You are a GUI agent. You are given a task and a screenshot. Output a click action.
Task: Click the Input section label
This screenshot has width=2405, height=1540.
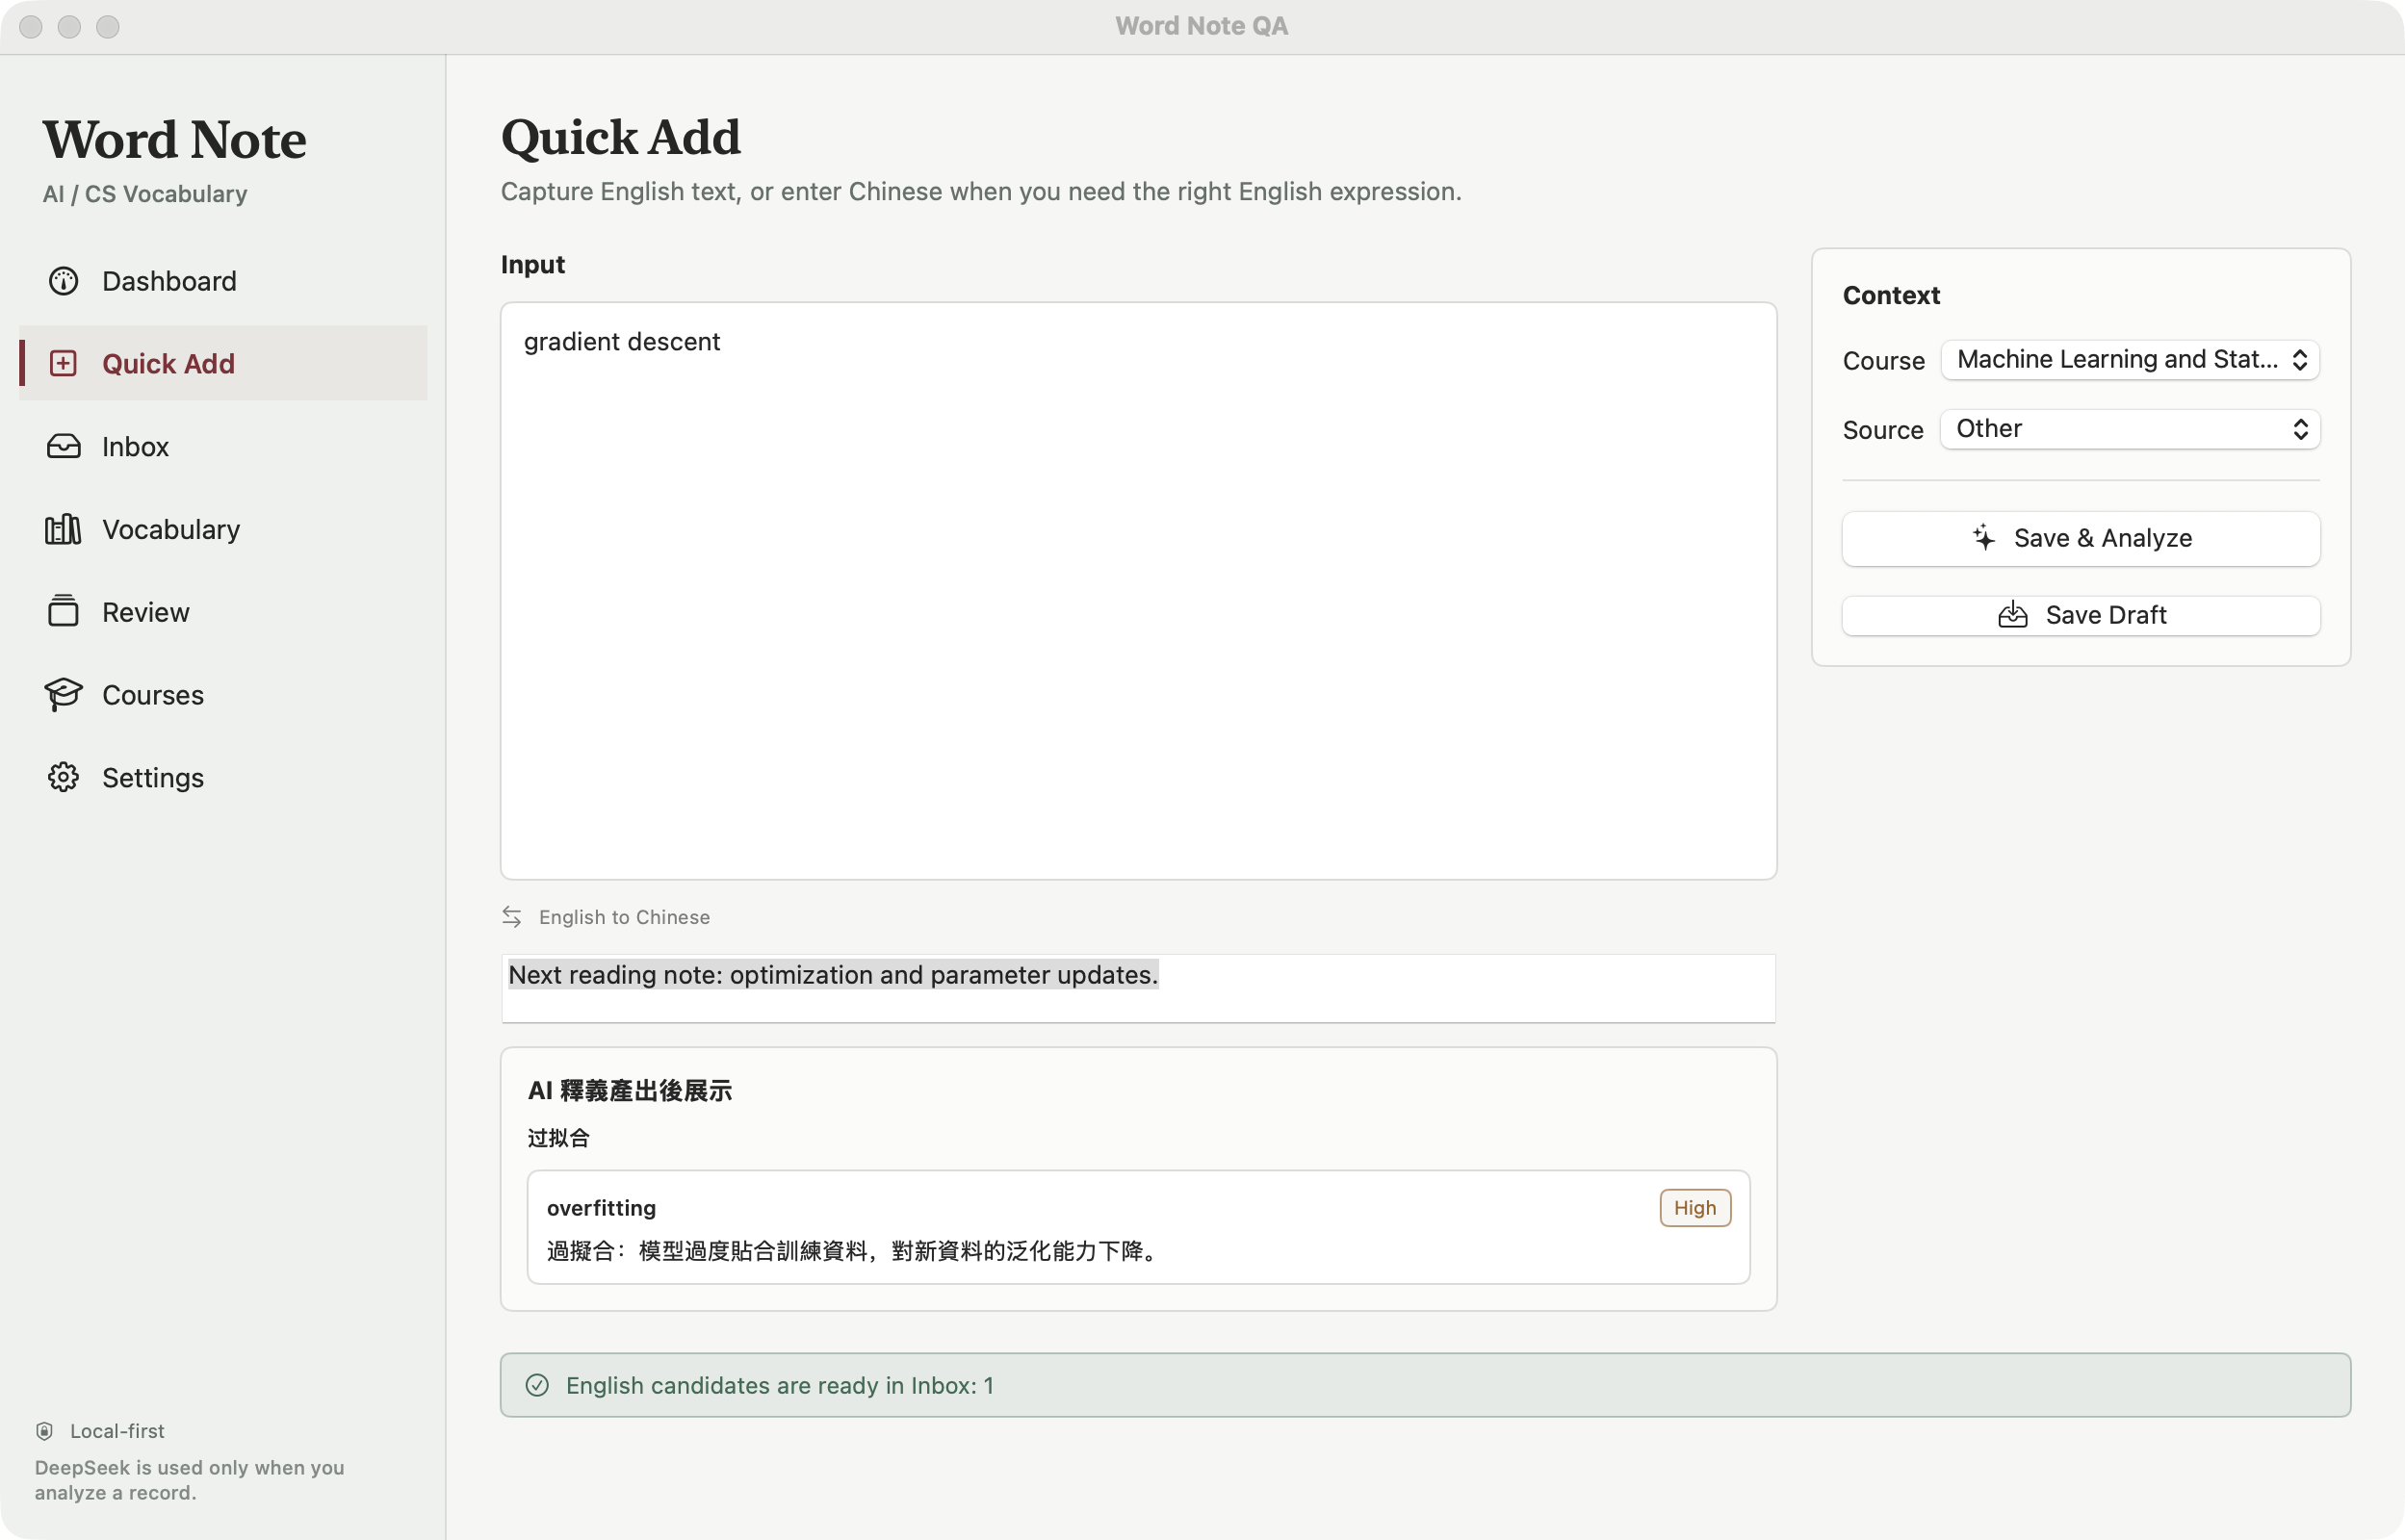[x=533, y=264]
